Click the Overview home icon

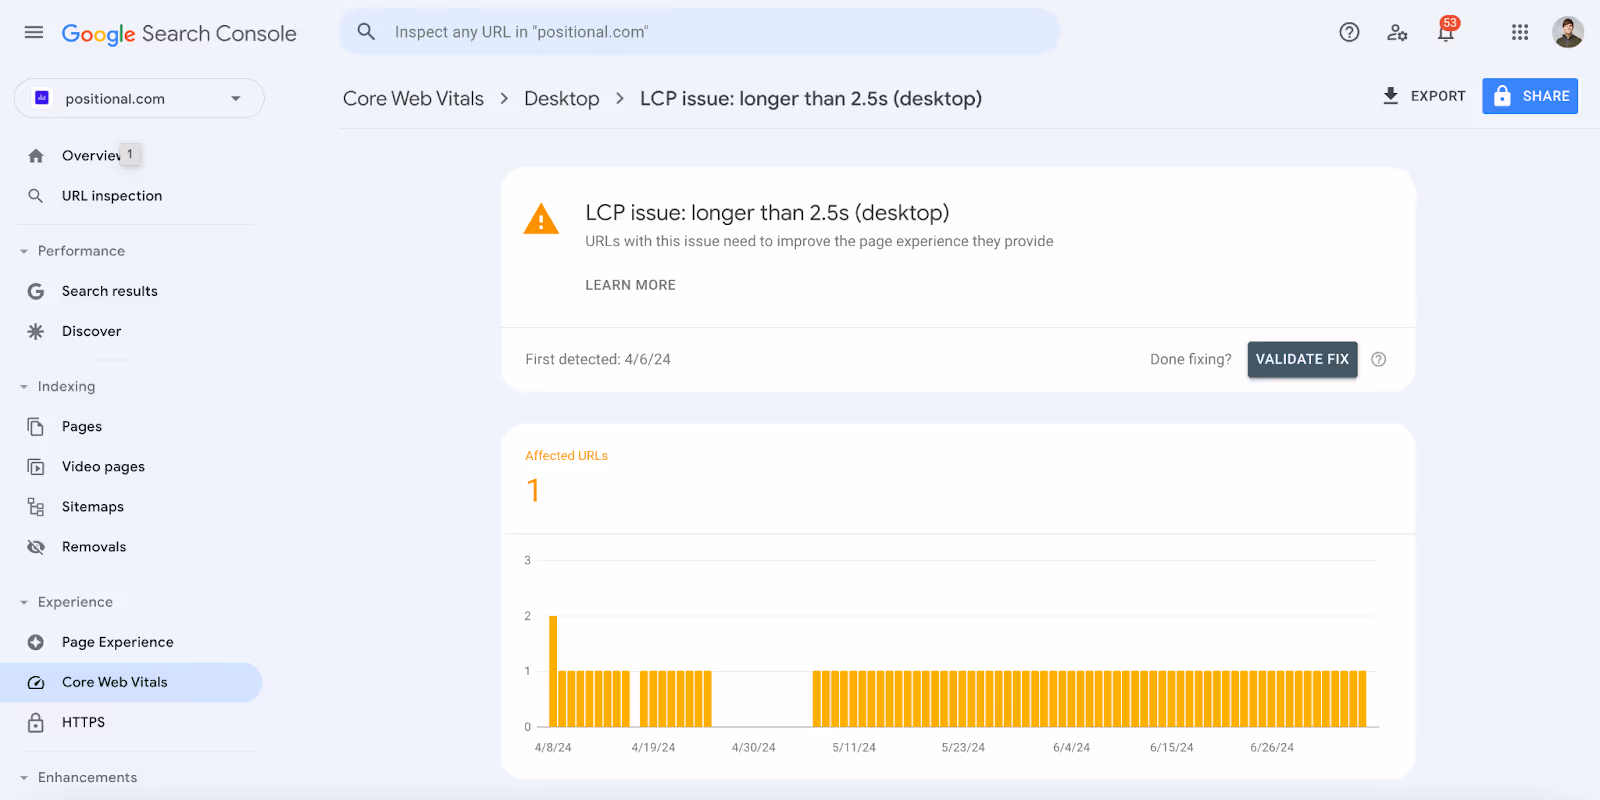36,156
